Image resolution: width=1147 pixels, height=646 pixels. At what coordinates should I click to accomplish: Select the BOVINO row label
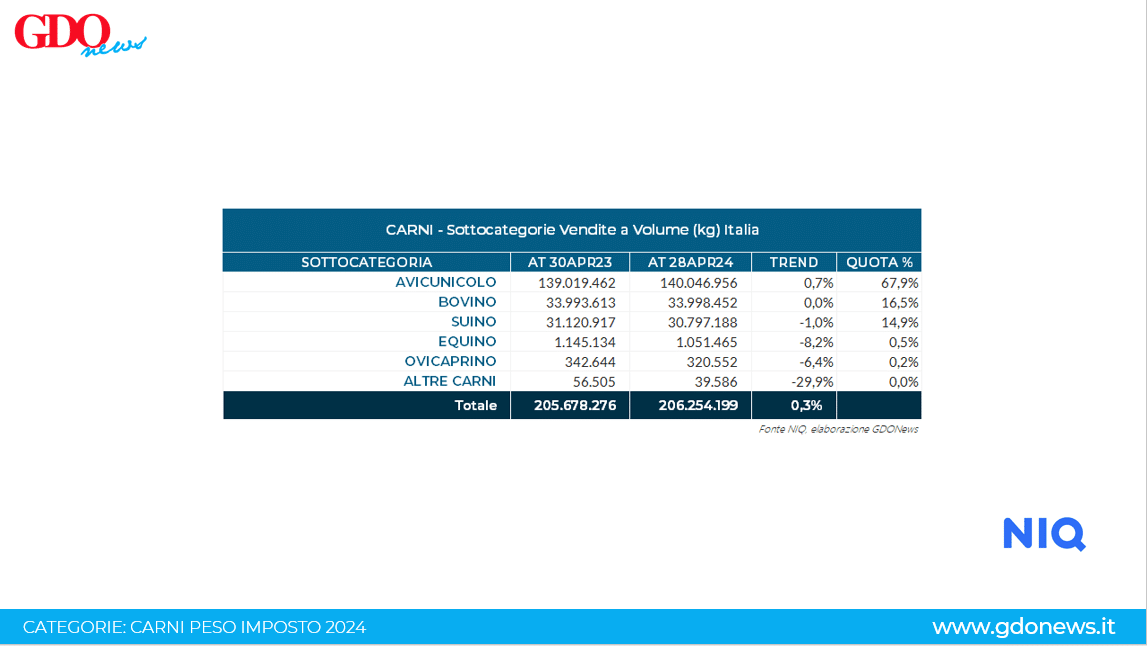click(x=467, y=302)
